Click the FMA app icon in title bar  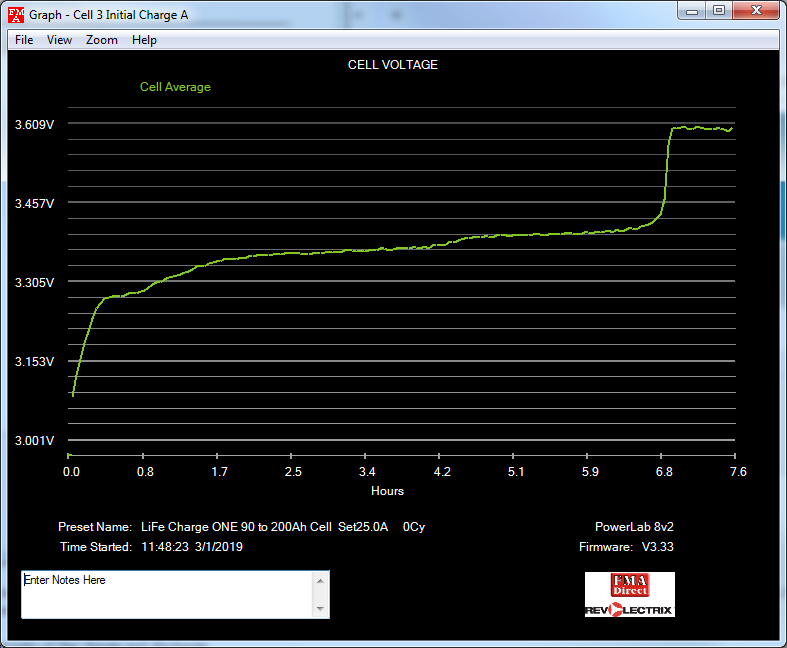point(16,14)
